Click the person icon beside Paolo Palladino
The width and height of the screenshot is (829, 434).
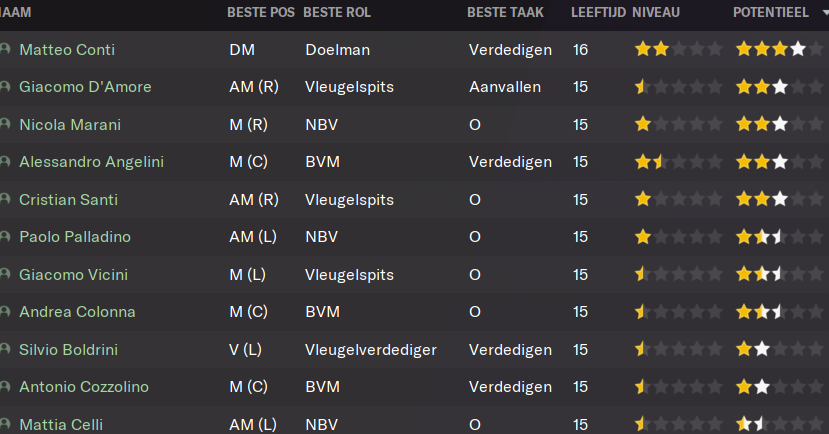click(x=5, y=236)
